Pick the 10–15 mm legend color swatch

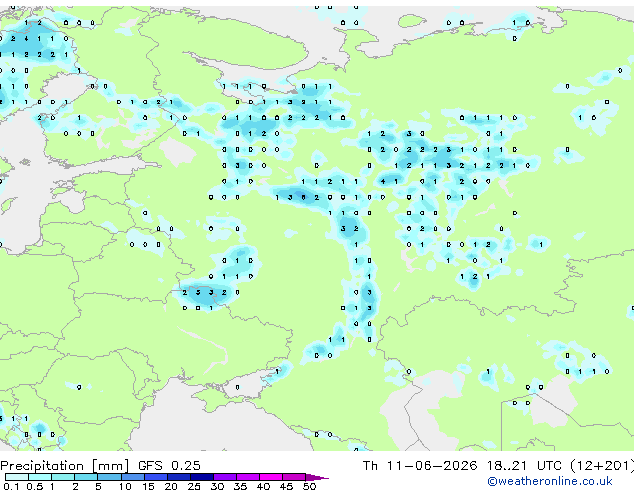click(x=133, y=477)
